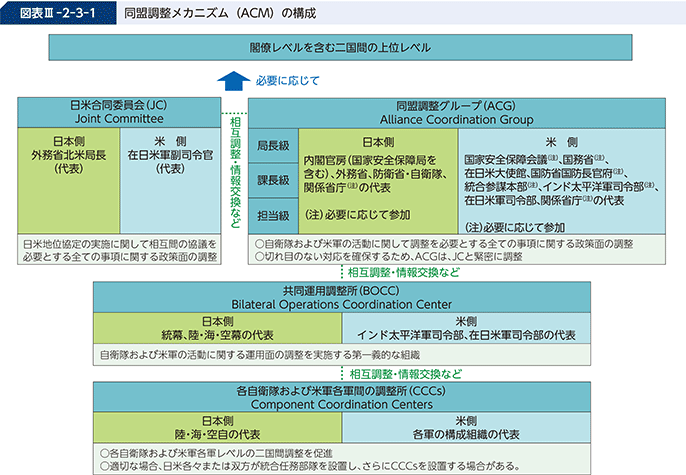Click the ACG 米側 国家安全保障会議 member box
Image resolution: width=686 pixels, height=475 pixels.
click(x=558, y=180)
